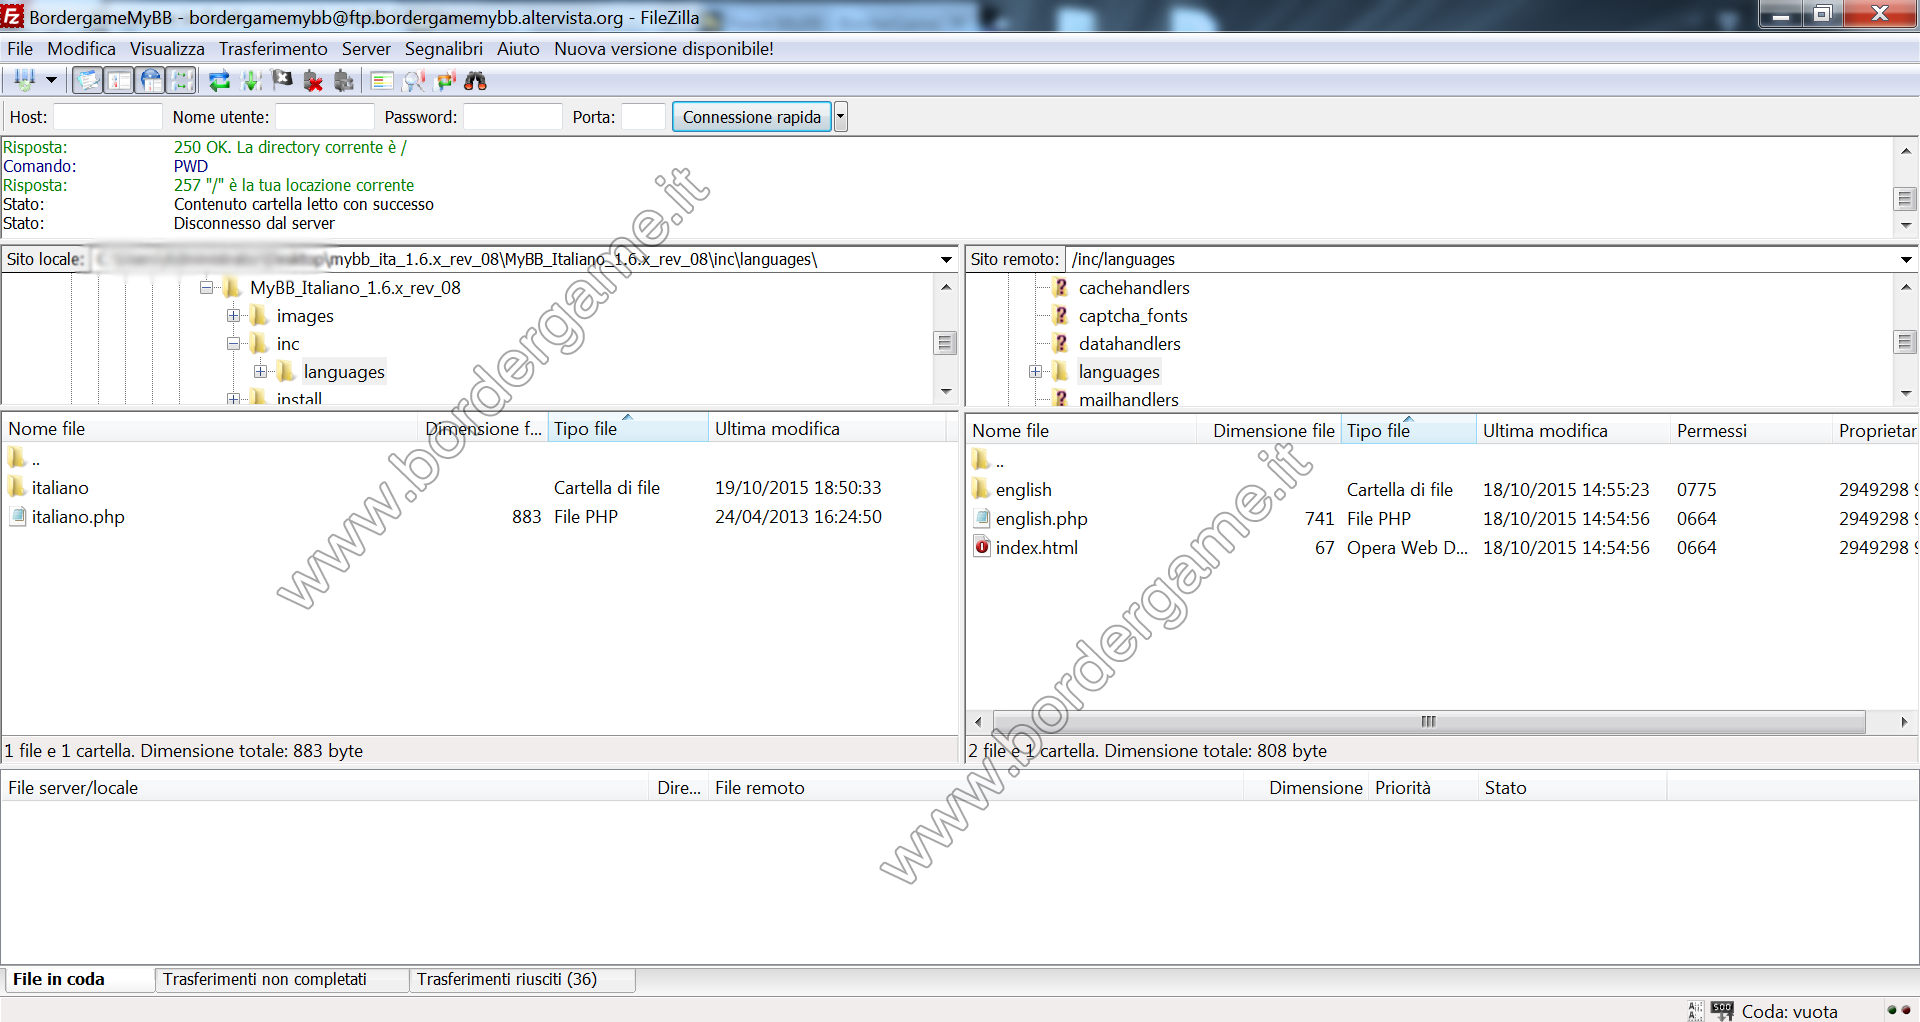1920x1022 pixels.
Task: Open the directory listing filters dialog
Action: pyautogui.click(x=382, y=80)
